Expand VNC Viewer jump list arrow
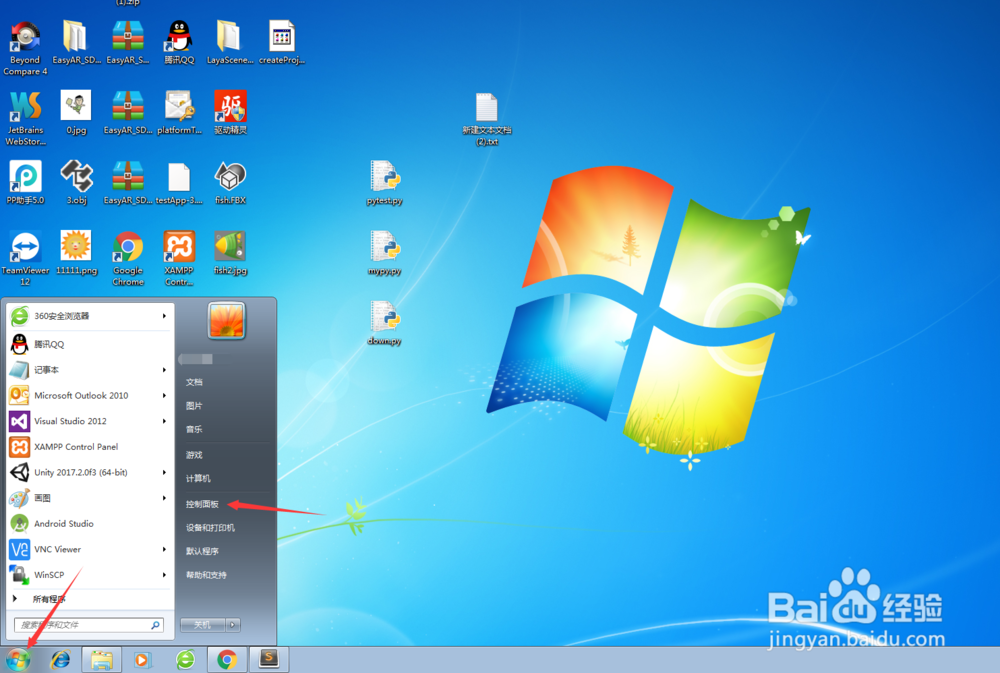This screenshot has width=1000, height=673. [x=164, y=549]
